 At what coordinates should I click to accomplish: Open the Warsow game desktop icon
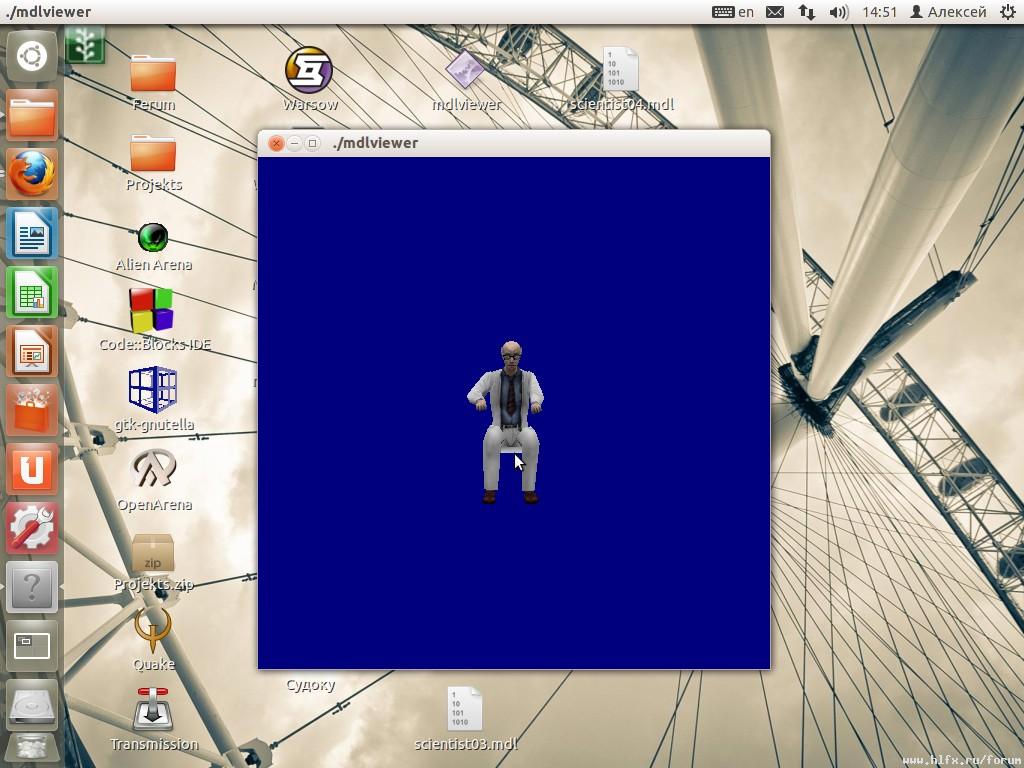click(309, 71)
